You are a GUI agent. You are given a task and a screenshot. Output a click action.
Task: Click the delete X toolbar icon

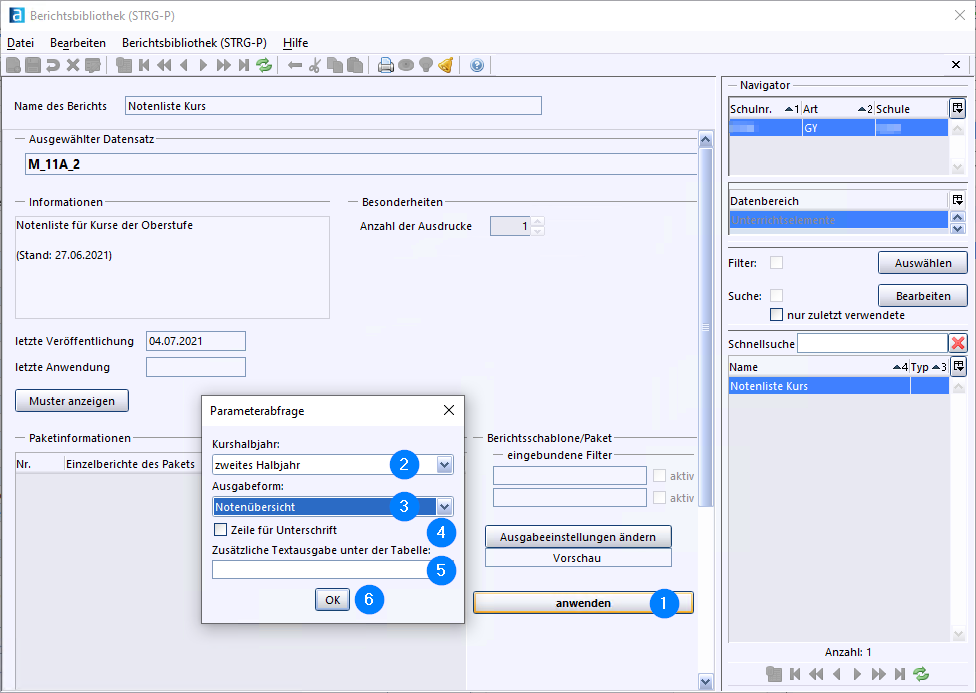73,65
